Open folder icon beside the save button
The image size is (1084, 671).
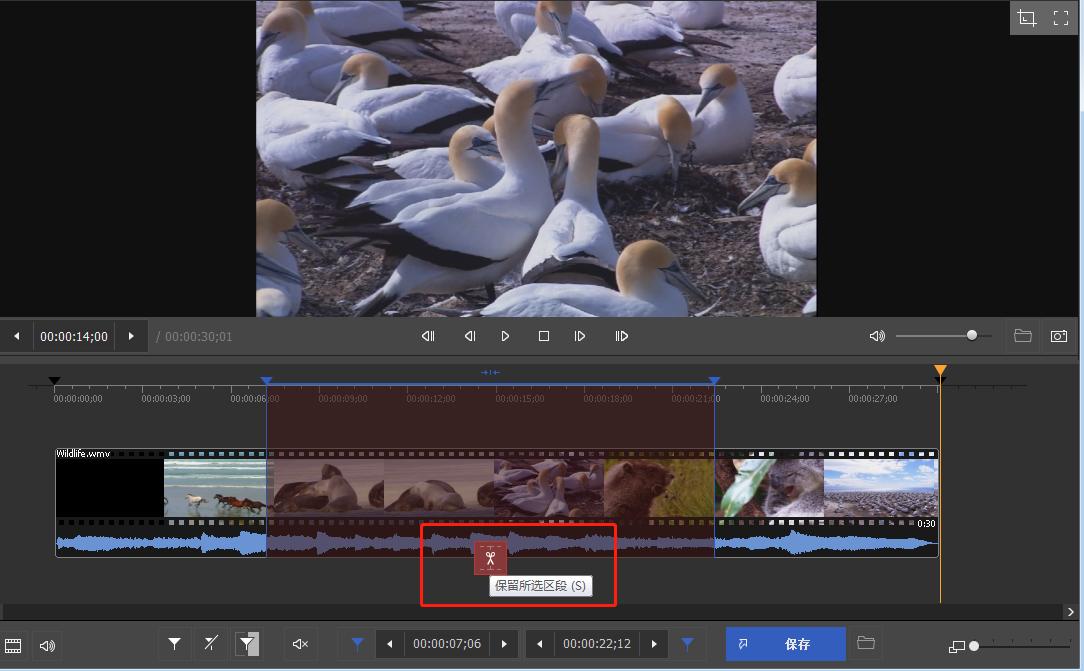click(x=866, y=643)
